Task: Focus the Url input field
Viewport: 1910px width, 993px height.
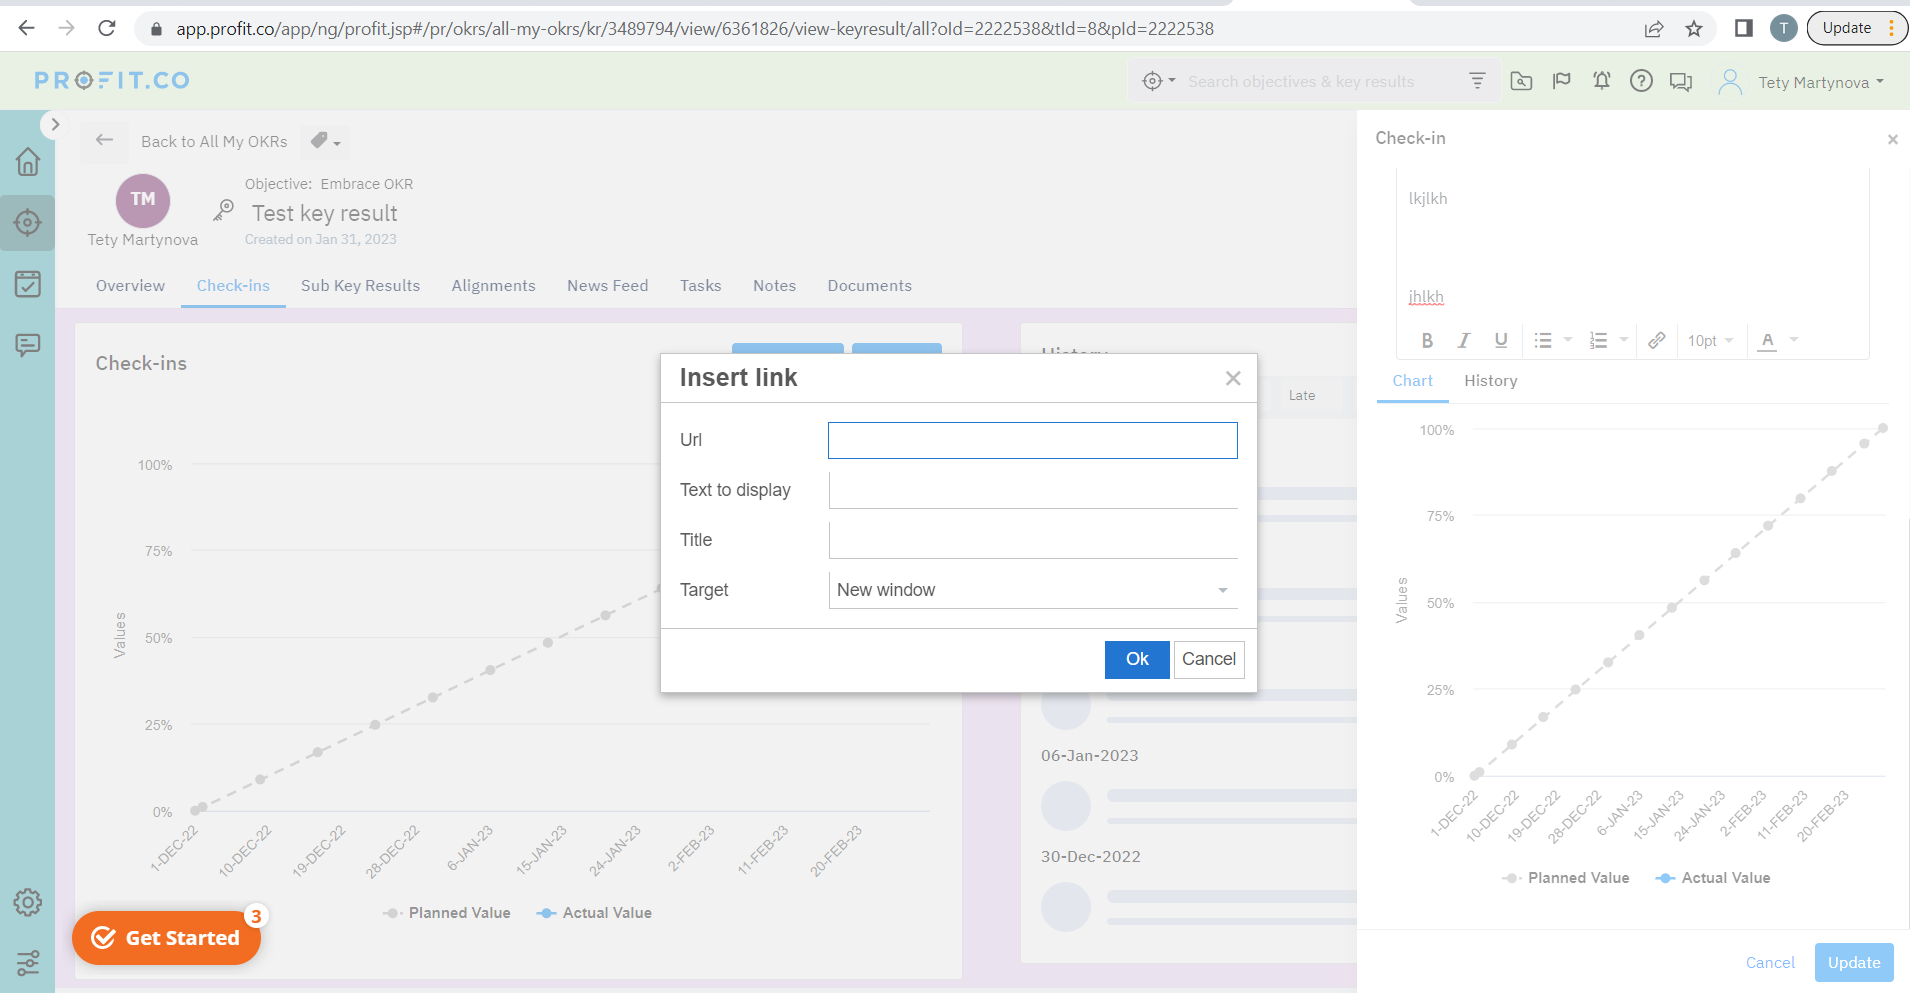Action: (x=1033, y=441)
